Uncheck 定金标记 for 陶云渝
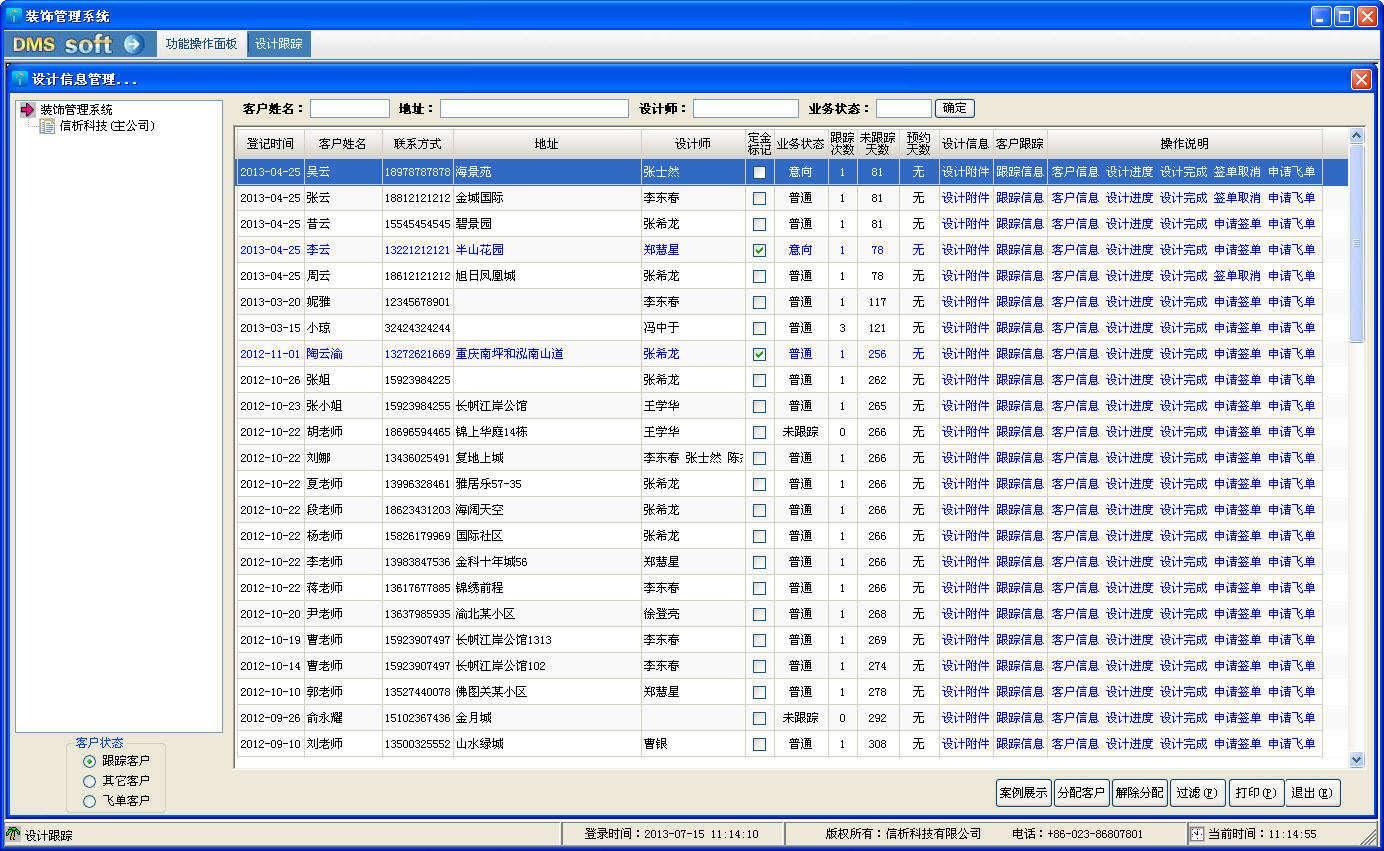 point(759,354)
